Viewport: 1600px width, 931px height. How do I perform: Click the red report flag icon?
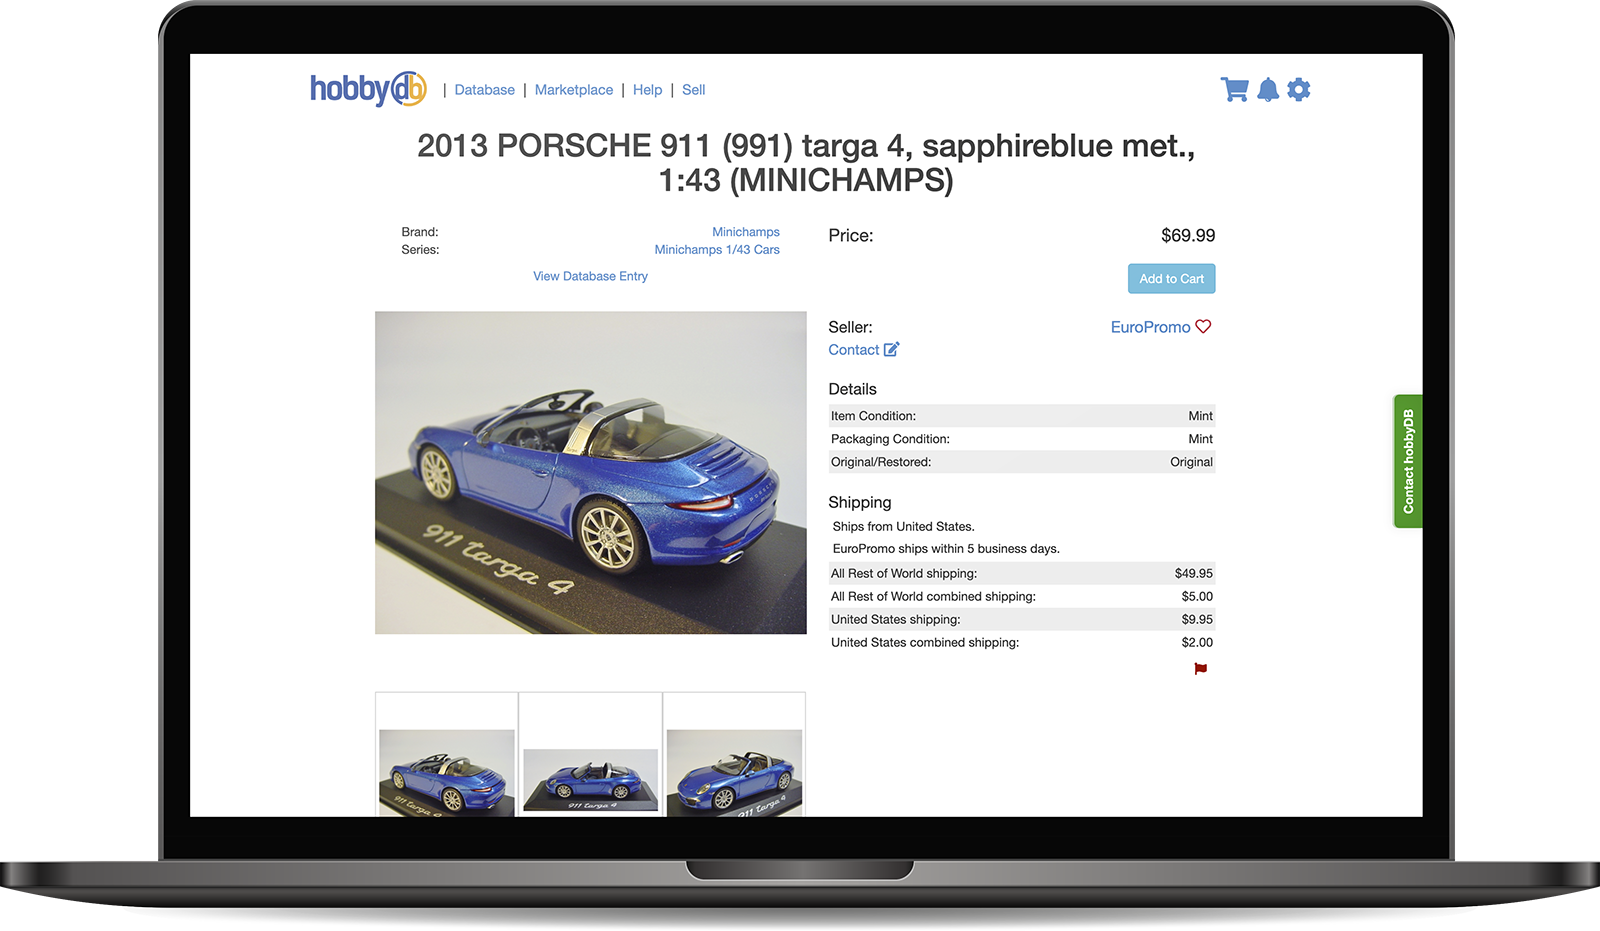[1200, 669]
